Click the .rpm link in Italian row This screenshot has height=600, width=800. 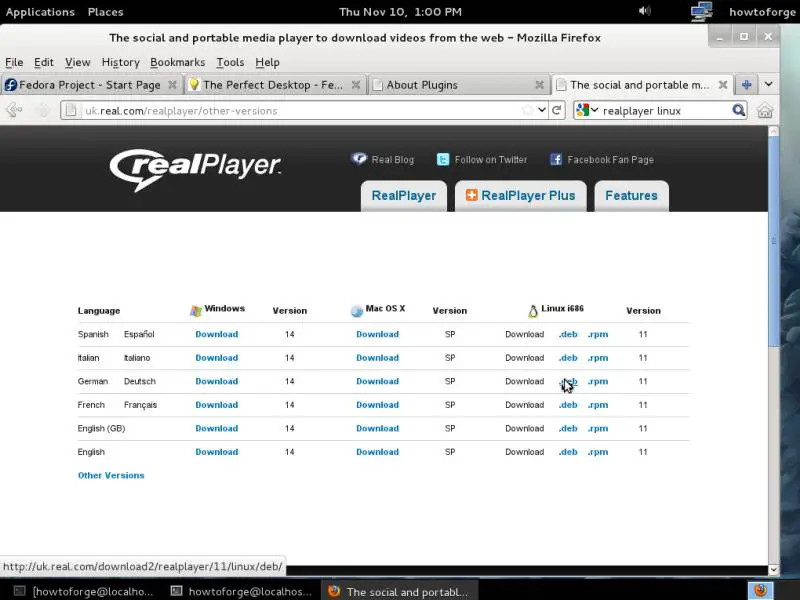click(598, 358)
